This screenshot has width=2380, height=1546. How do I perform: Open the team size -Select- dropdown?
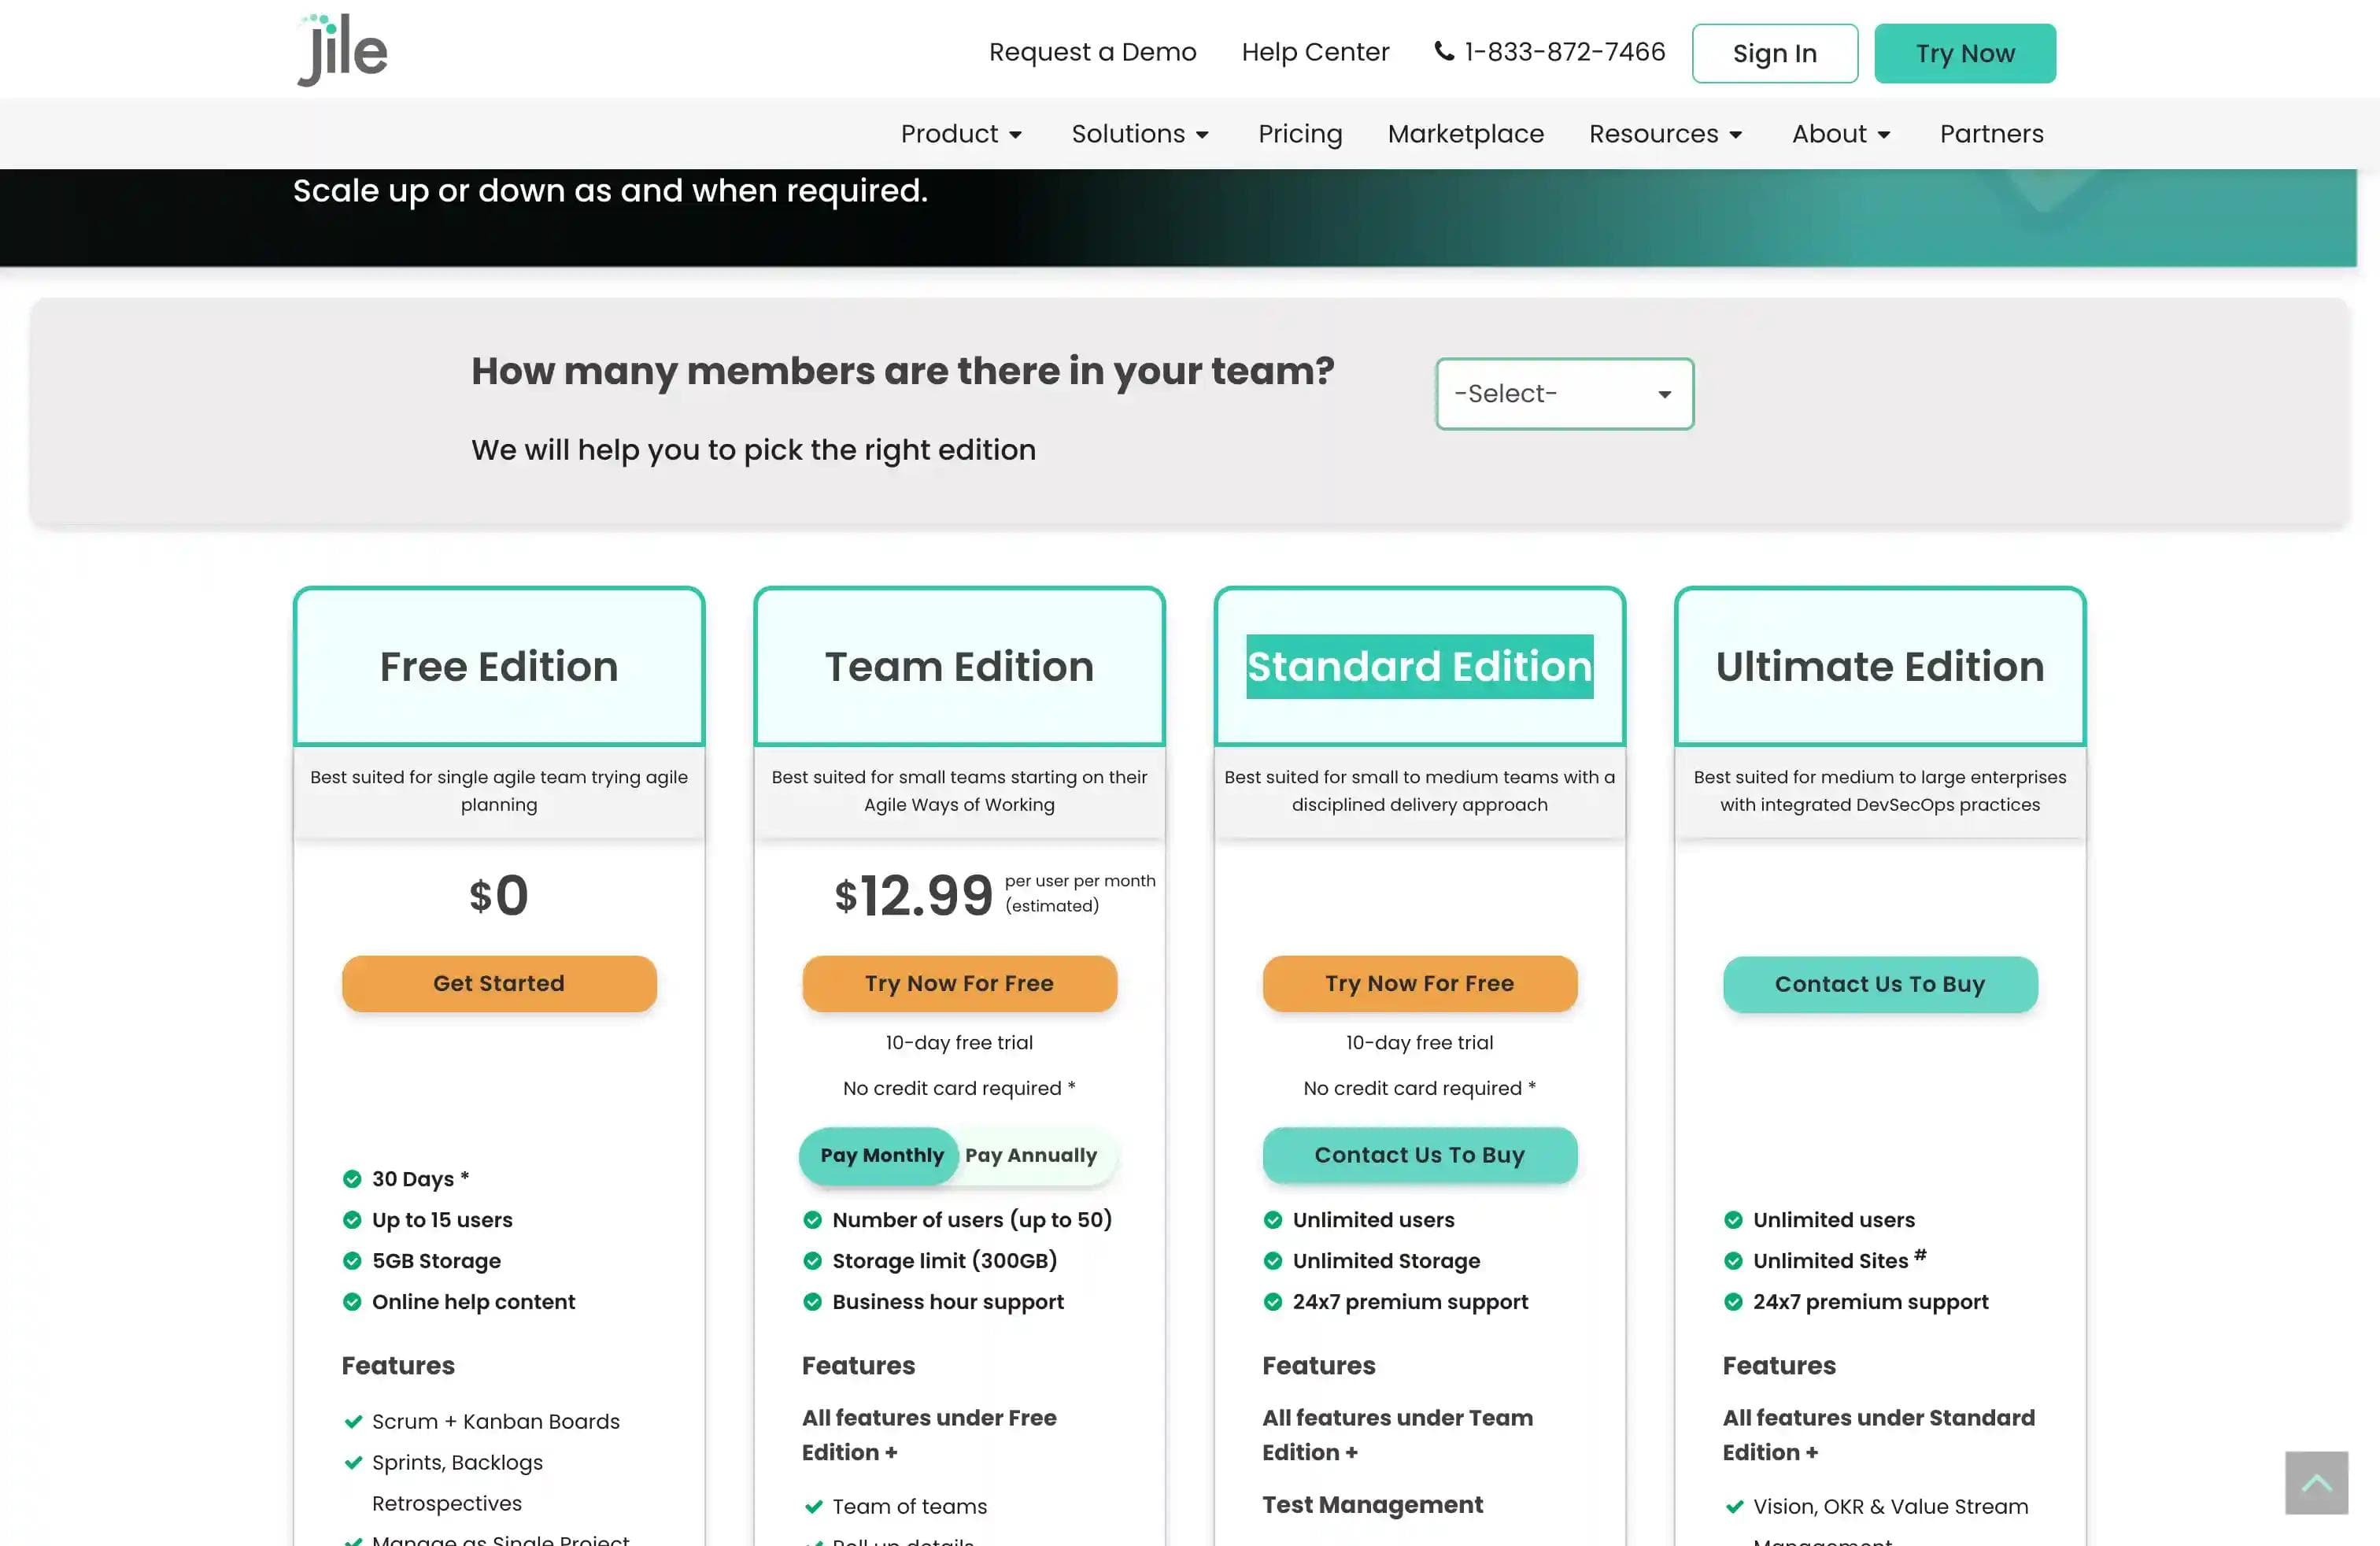point(1563,393)
